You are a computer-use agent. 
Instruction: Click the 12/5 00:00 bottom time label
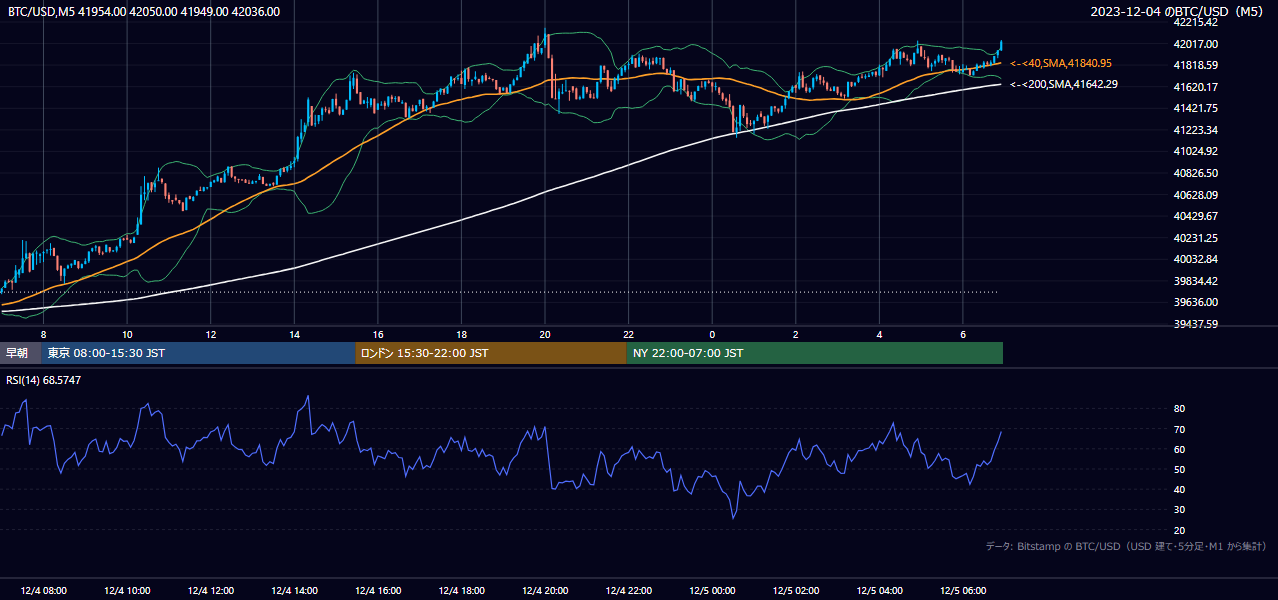[712, 591]
